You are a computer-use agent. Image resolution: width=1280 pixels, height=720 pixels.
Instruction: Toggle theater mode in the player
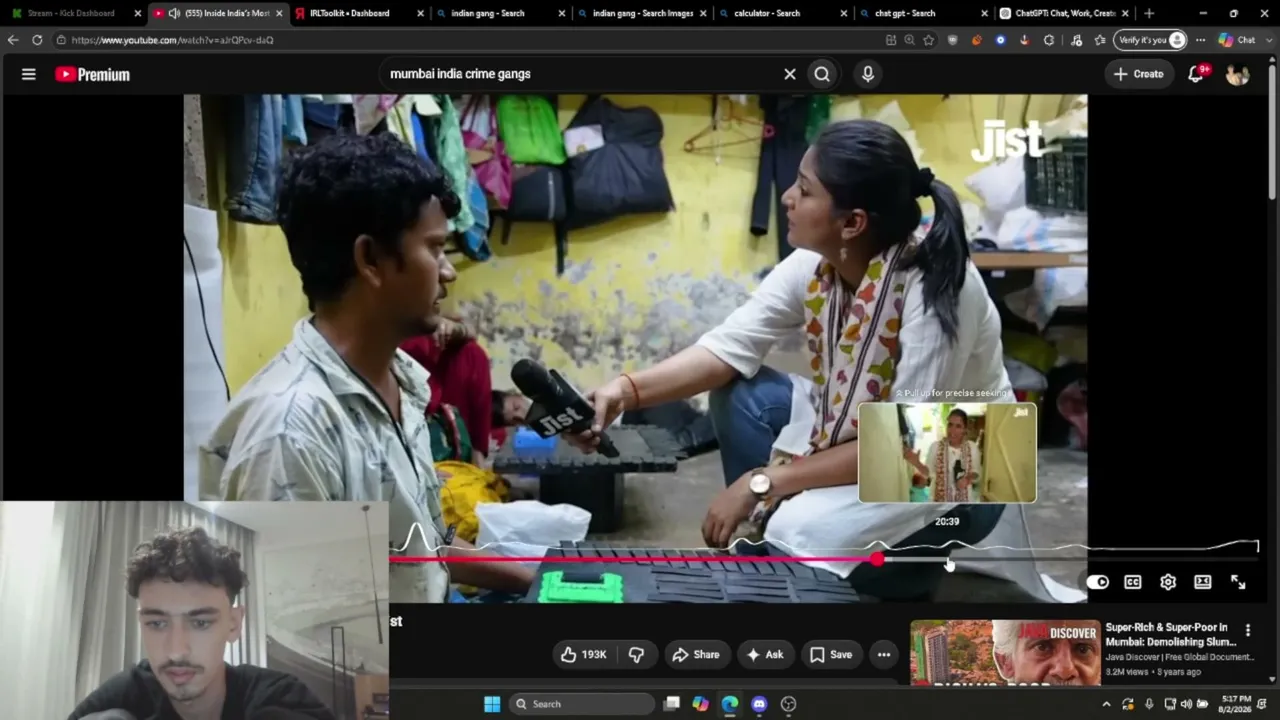[1203, 582]
